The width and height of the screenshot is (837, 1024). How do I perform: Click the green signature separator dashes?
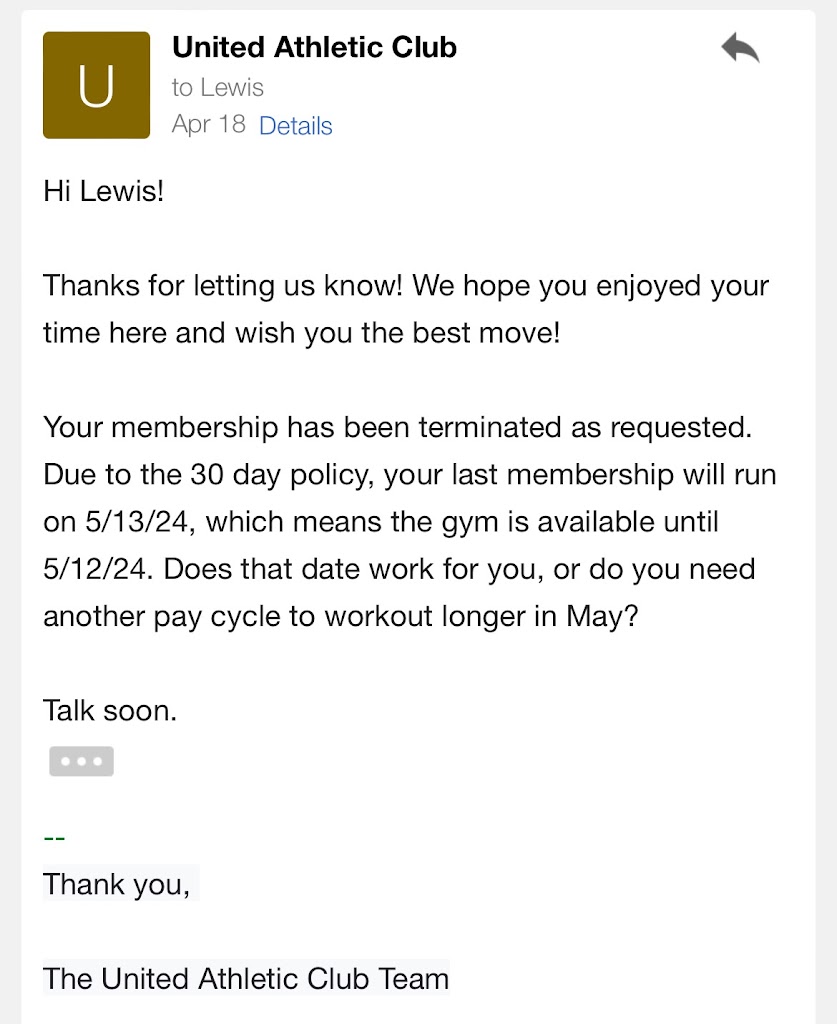[x=54, y=836]
